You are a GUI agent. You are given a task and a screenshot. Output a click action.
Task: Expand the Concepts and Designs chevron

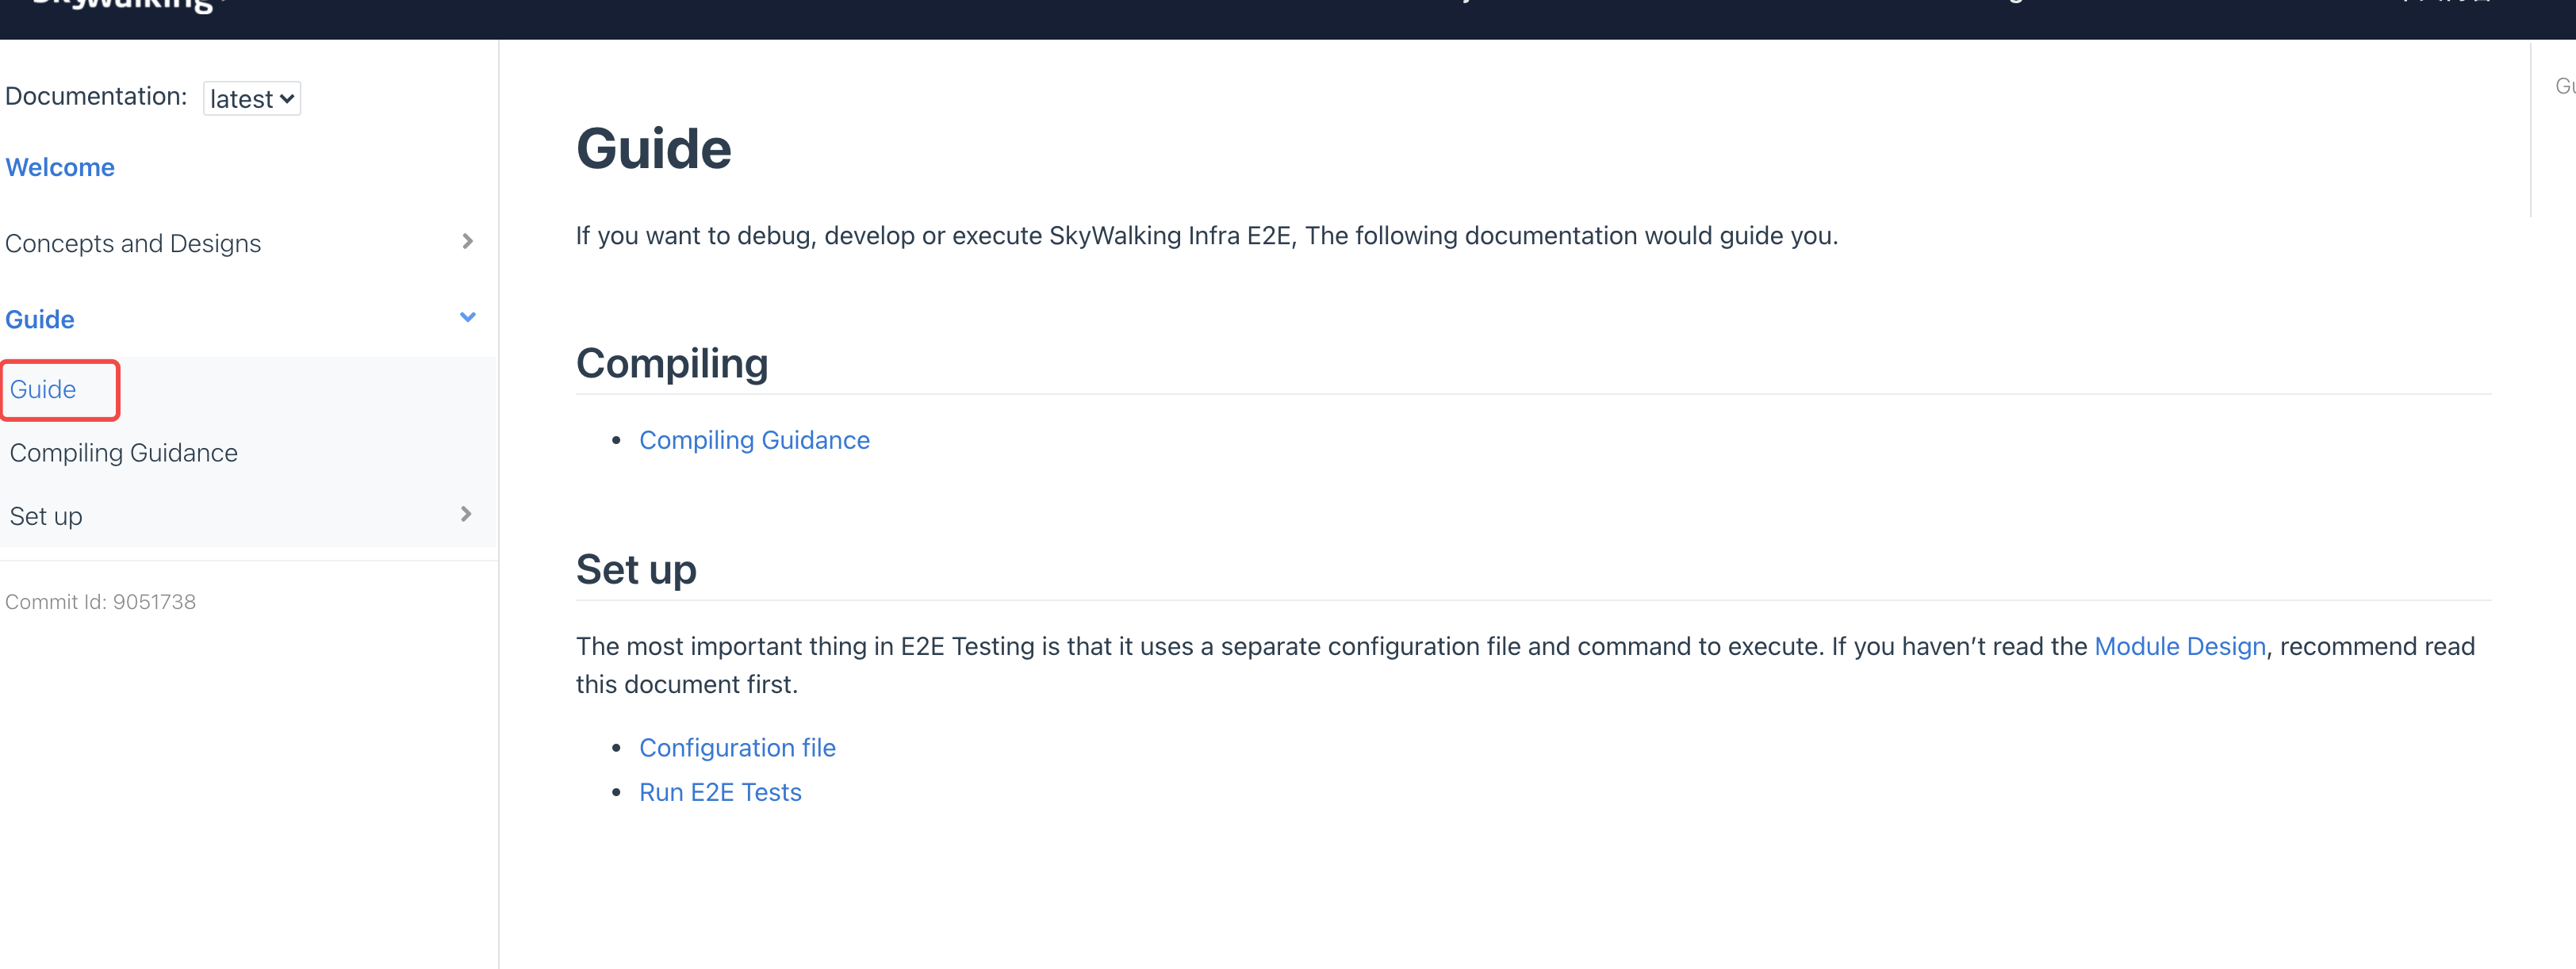[467, 242]
